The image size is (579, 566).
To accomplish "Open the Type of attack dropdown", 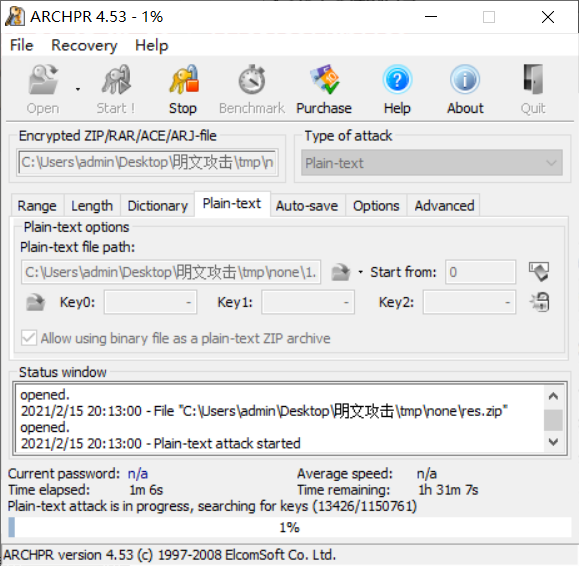I will tap(432, 163).
